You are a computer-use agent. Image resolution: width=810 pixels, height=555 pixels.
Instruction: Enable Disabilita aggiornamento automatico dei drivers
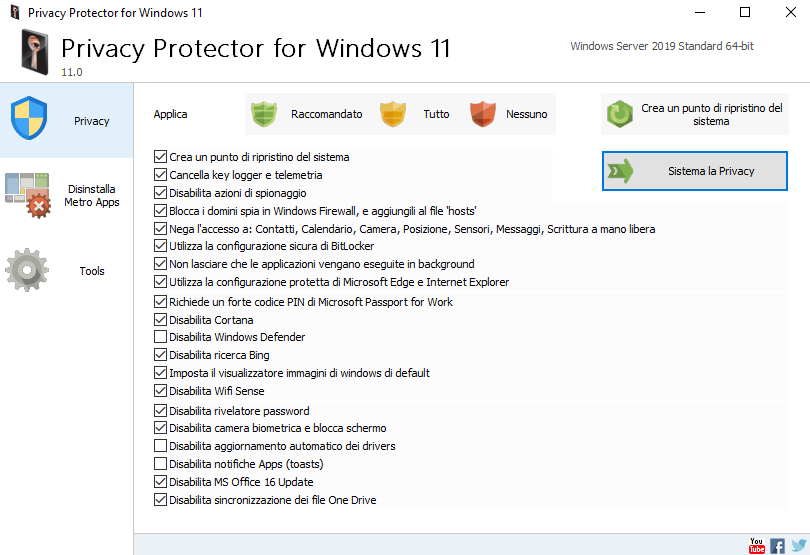[x=160, y=445]
